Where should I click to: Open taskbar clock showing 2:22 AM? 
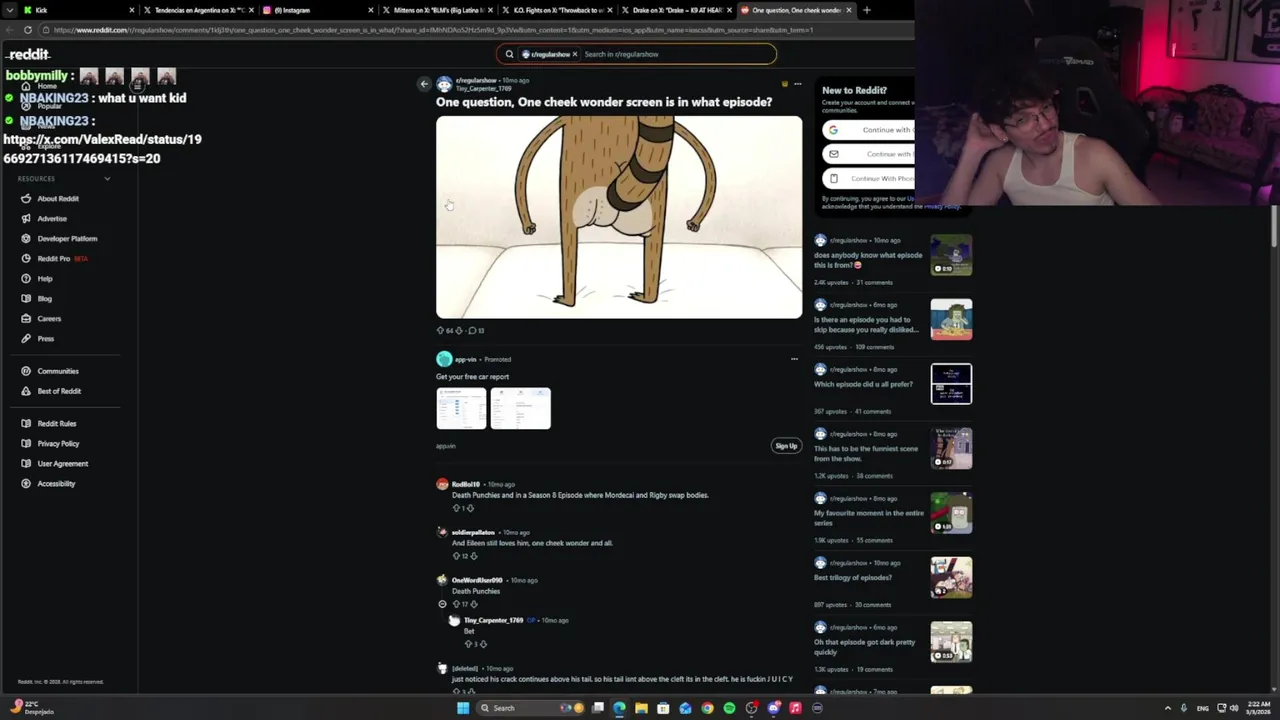pyautogui.click(x=1259, y=708)
